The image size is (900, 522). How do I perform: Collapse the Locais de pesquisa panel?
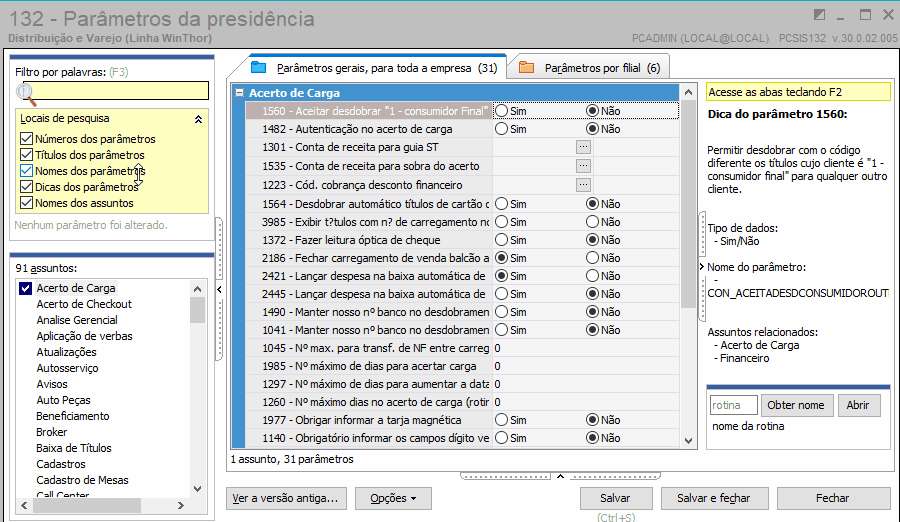(x=198, y=119)
